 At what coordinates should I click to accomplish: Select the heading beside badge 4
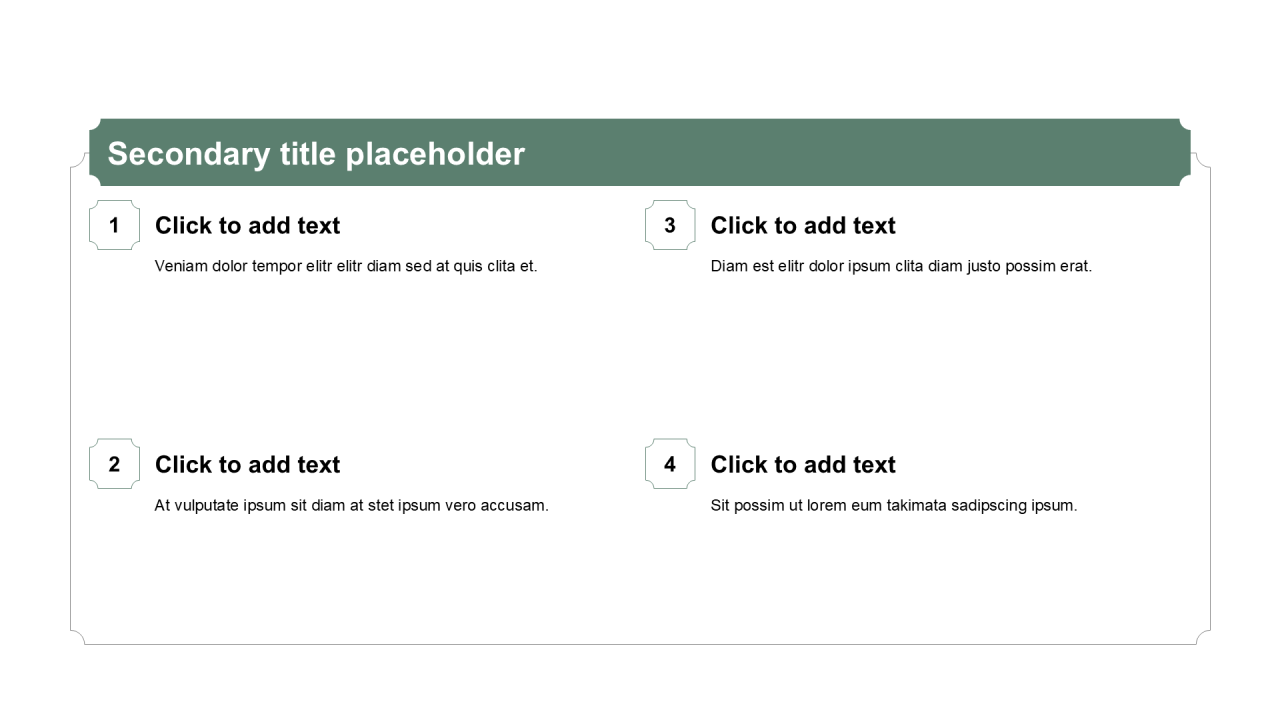803,465
